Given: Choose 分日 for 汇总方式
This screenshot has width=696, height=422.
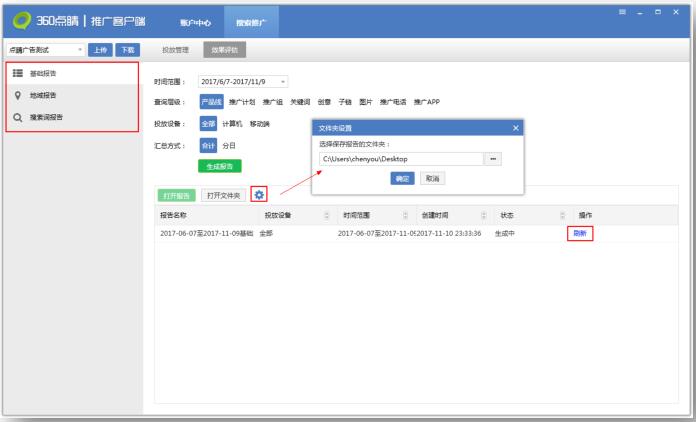Looking at the screenshot, I should 229,145.
